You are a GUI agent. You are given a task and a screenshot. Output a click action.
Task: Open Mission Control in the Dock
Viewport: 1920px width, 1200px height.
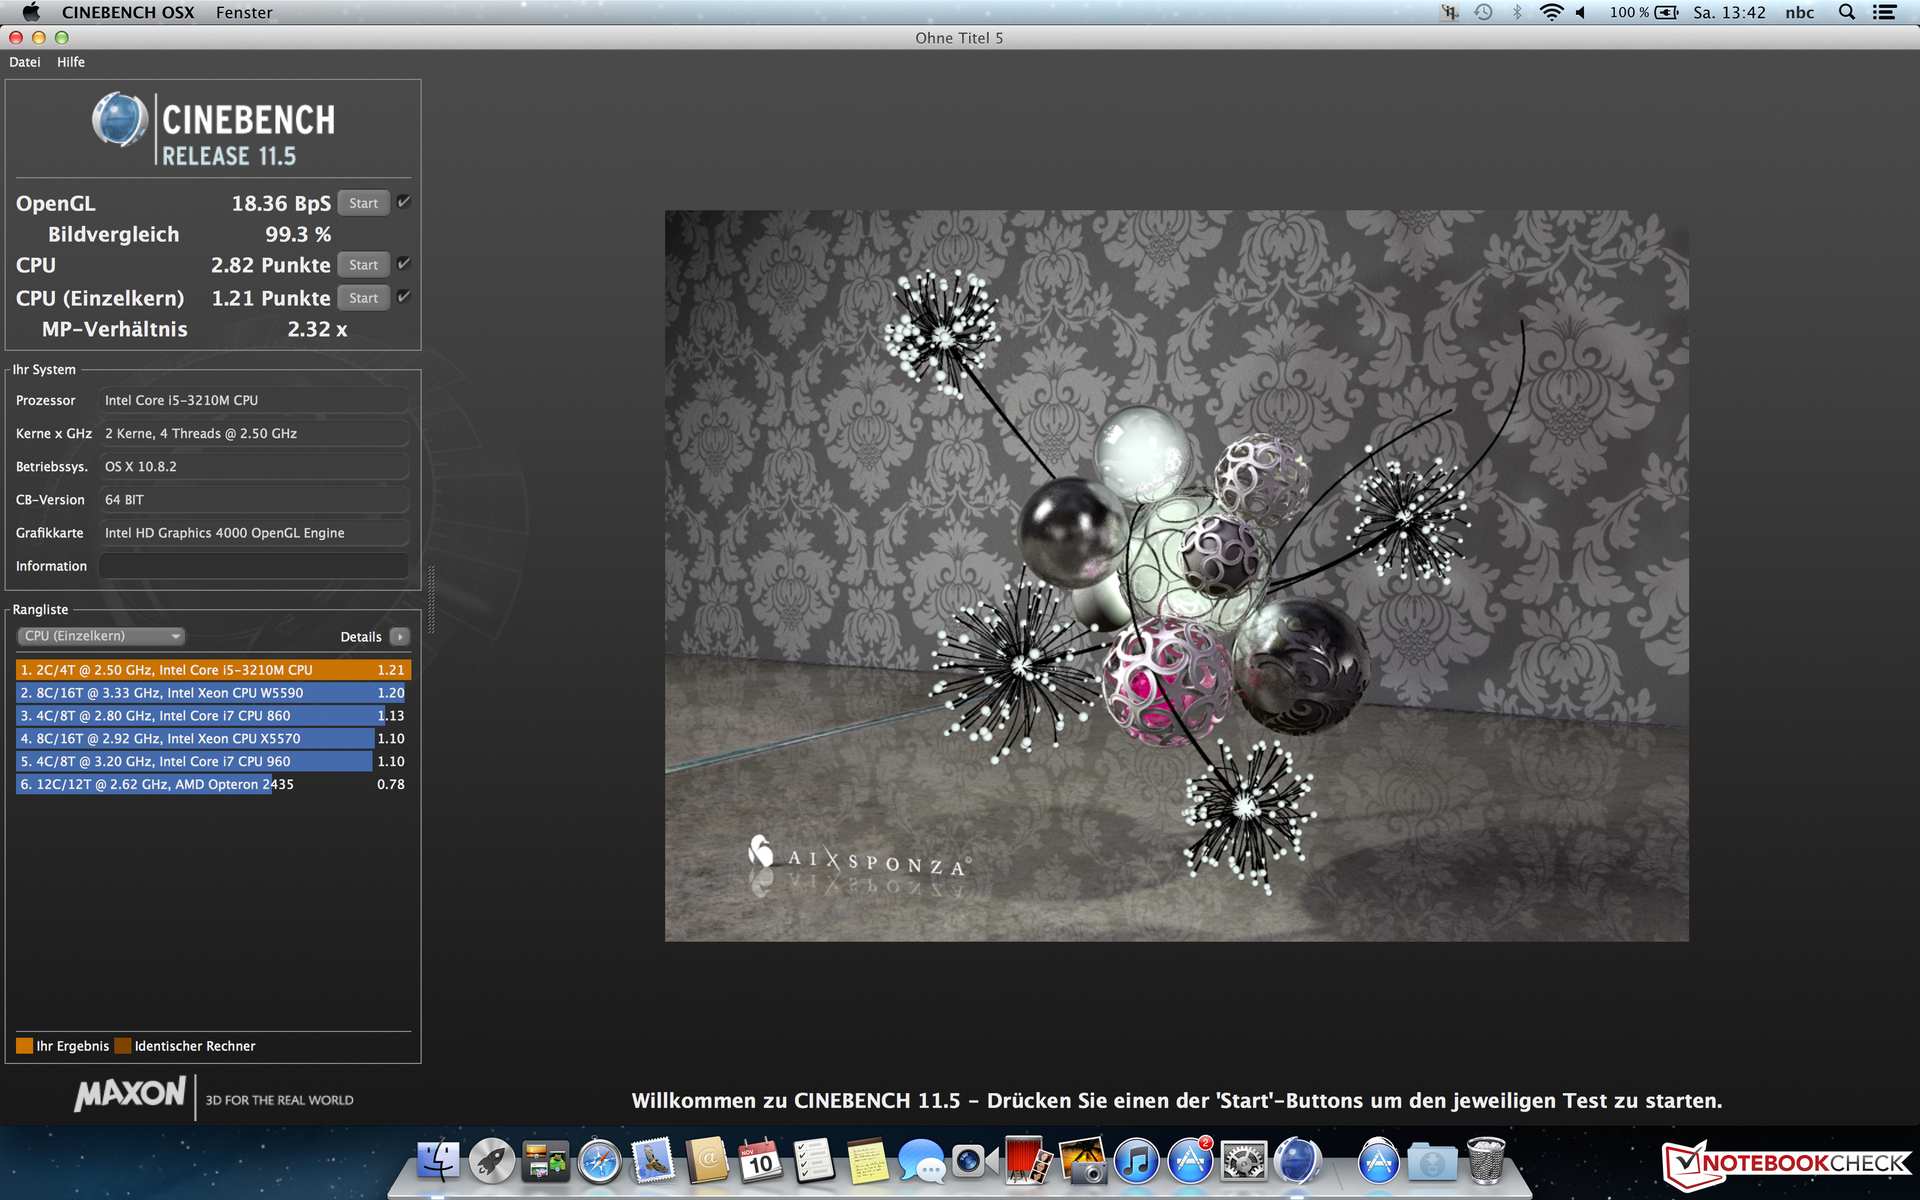tap(545, 1162)
